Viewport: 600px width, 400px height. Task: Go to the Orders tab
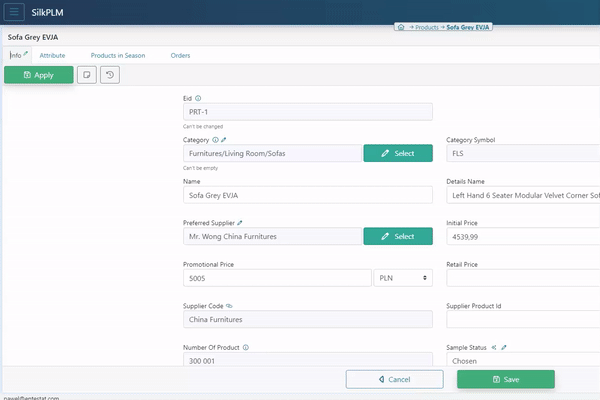(x=180, y=55)
